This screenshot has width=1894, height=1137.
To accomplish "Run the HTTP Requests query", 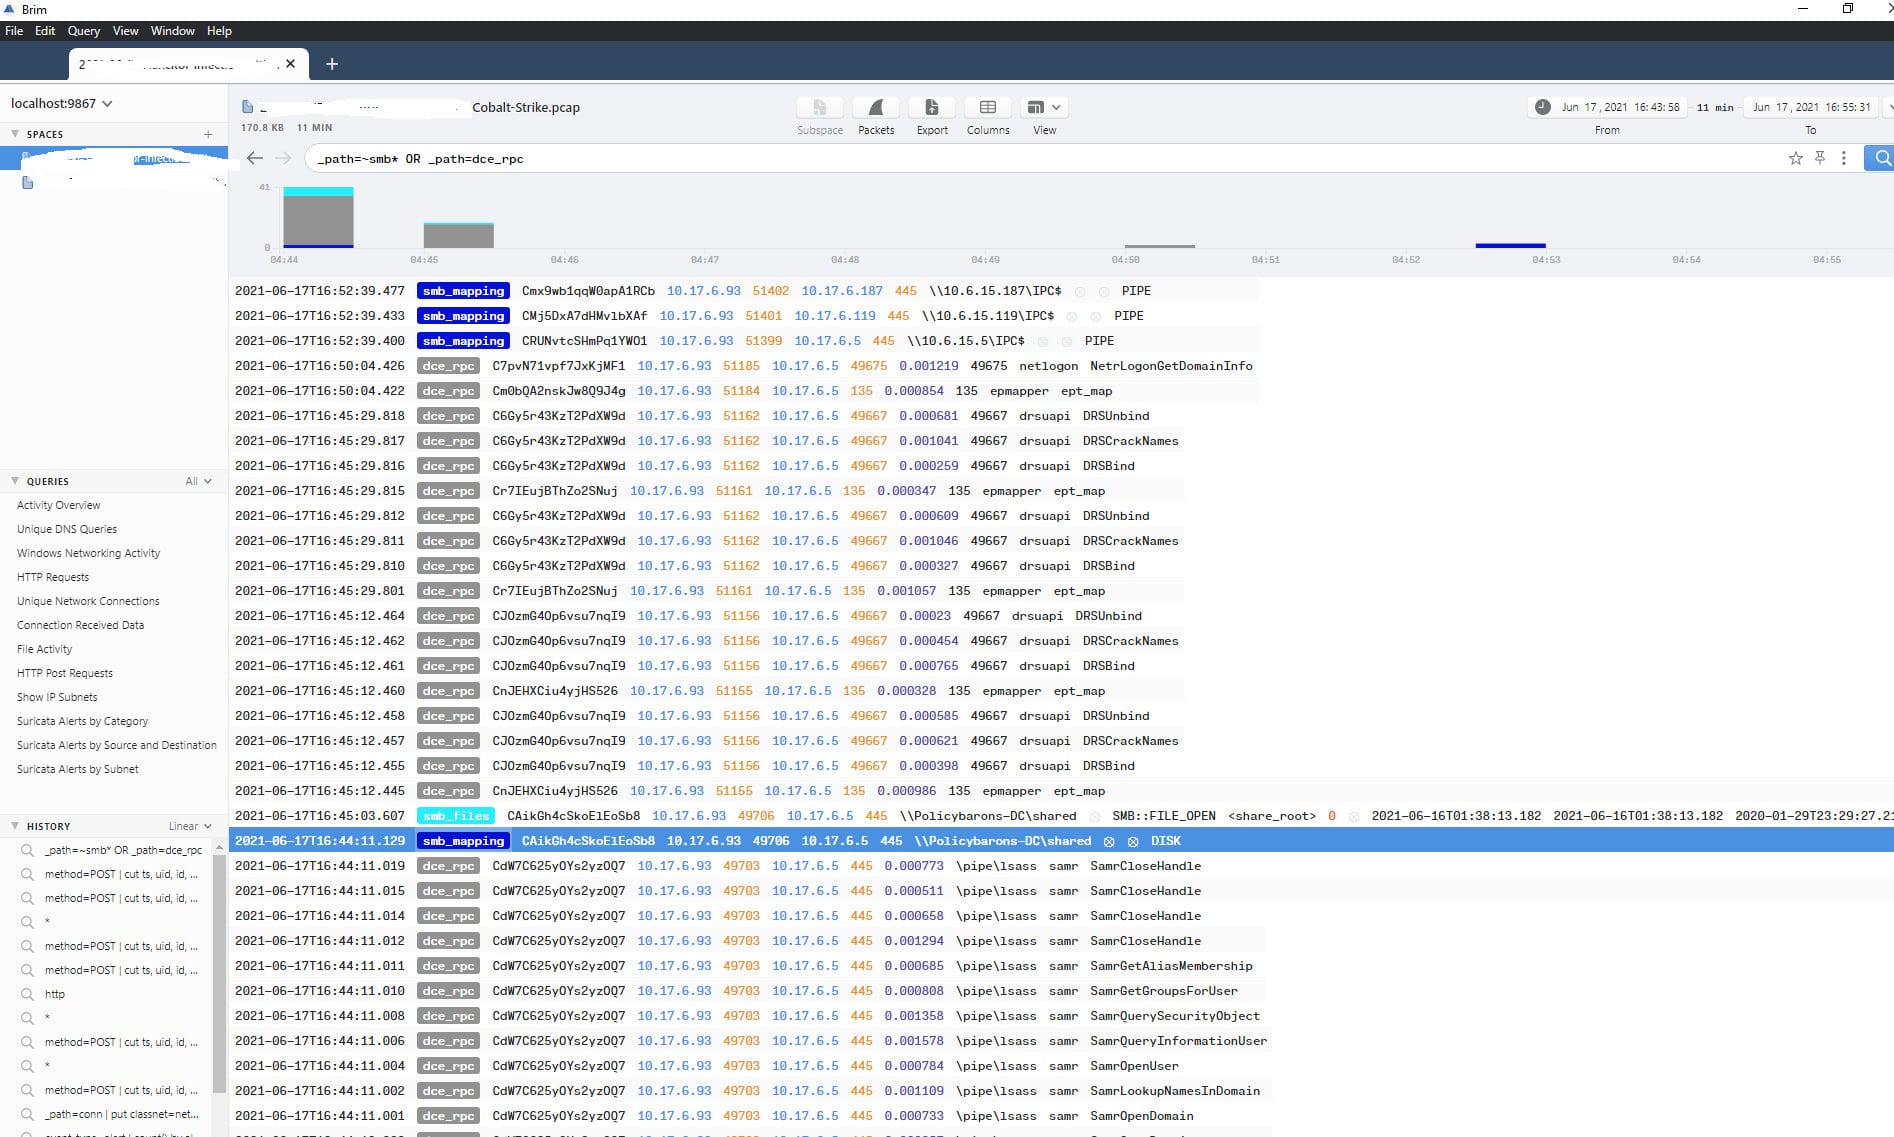I will pyautogui.click(x=53, y=577).
